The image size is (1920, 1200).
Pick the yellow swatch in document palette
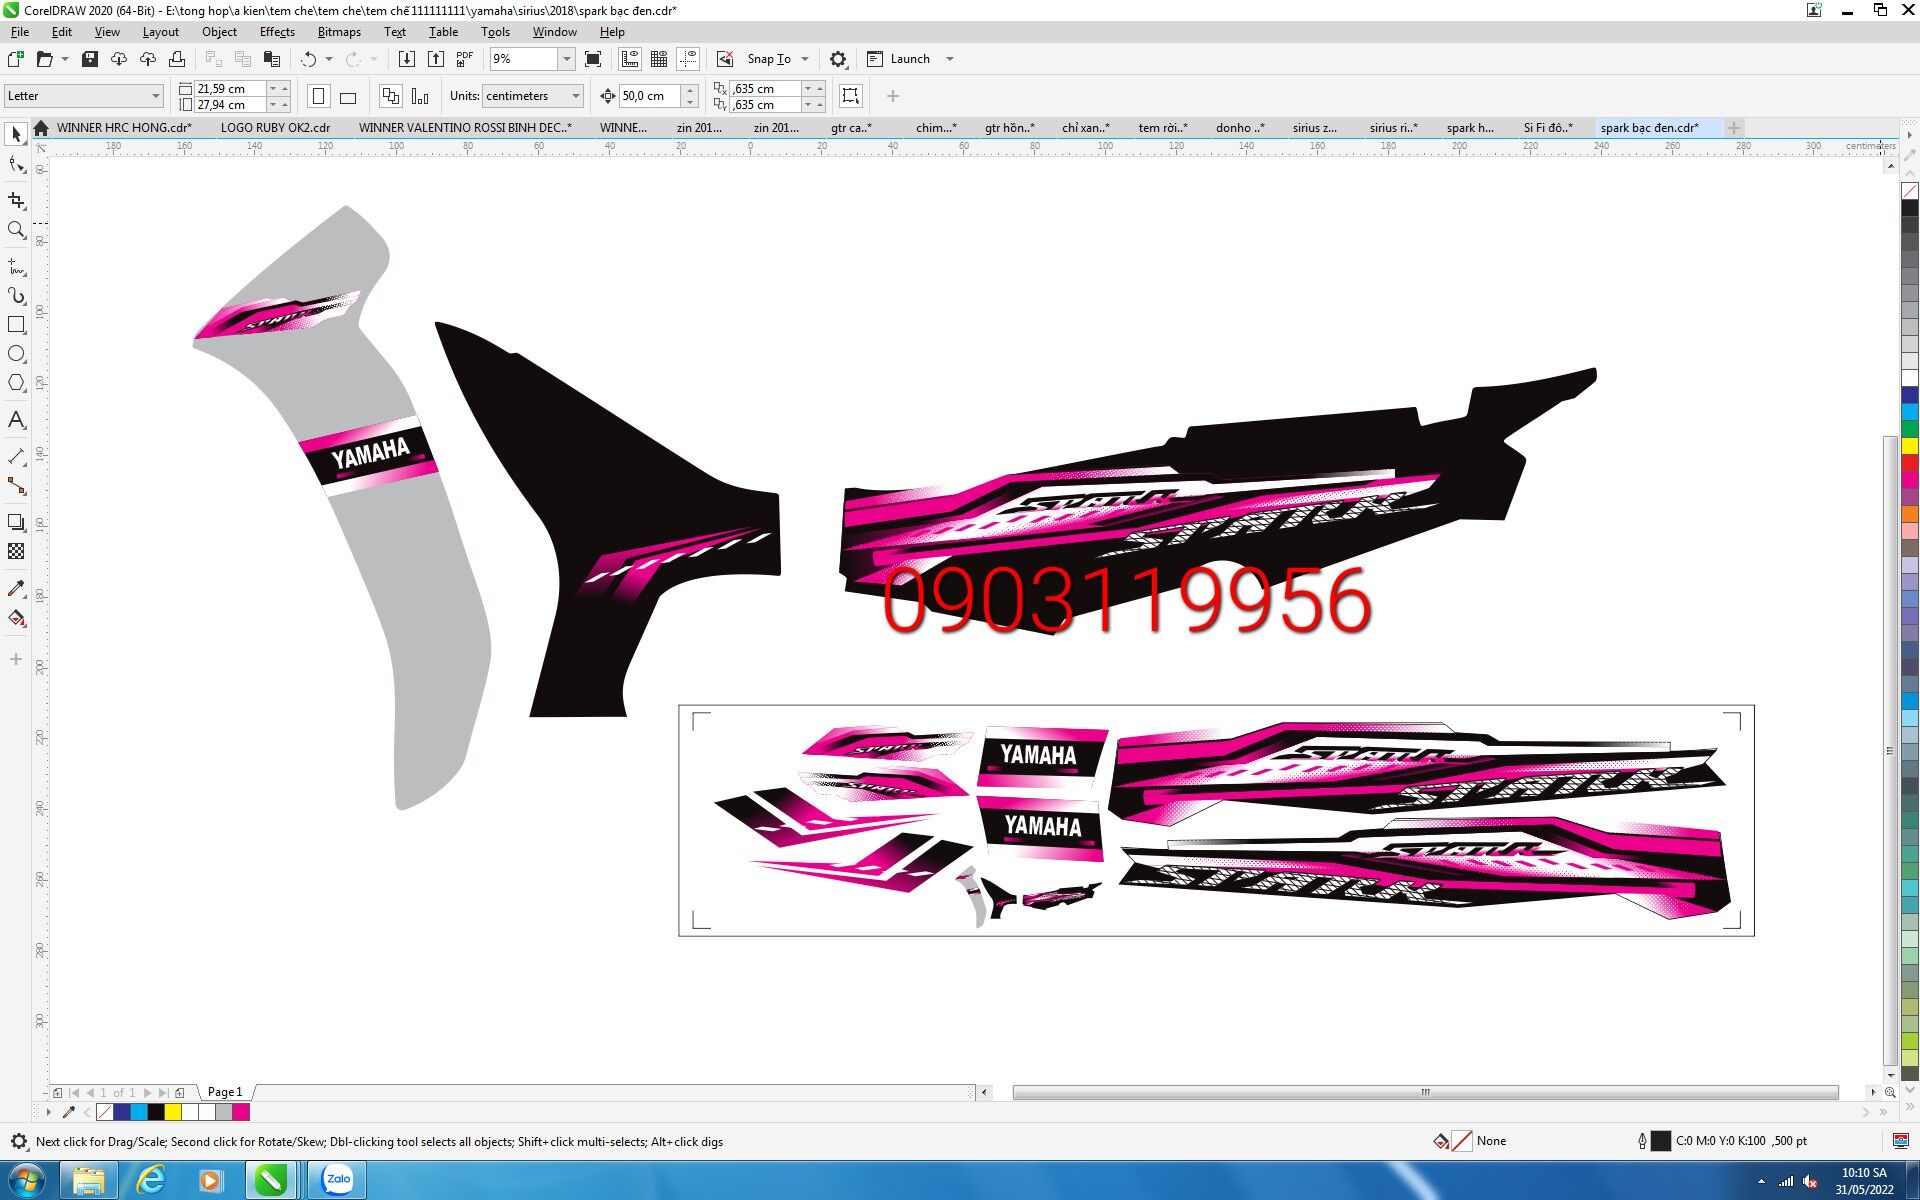173,1112
